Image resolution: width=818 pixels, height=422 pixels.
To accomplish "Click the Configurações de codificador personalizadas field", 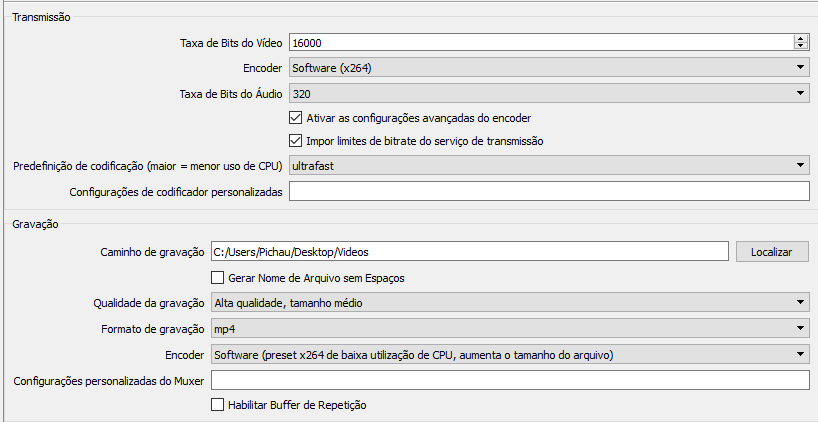I will pos(549,191).
